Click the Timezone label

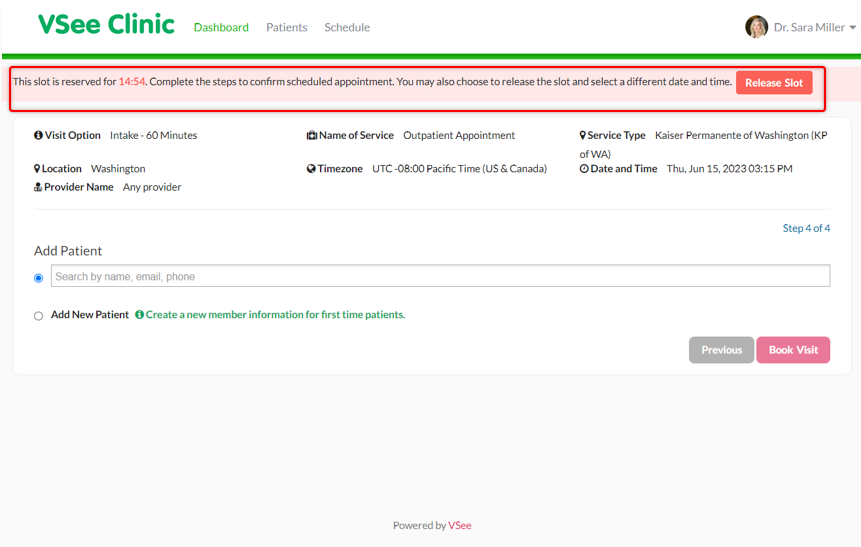coord(340,169)
